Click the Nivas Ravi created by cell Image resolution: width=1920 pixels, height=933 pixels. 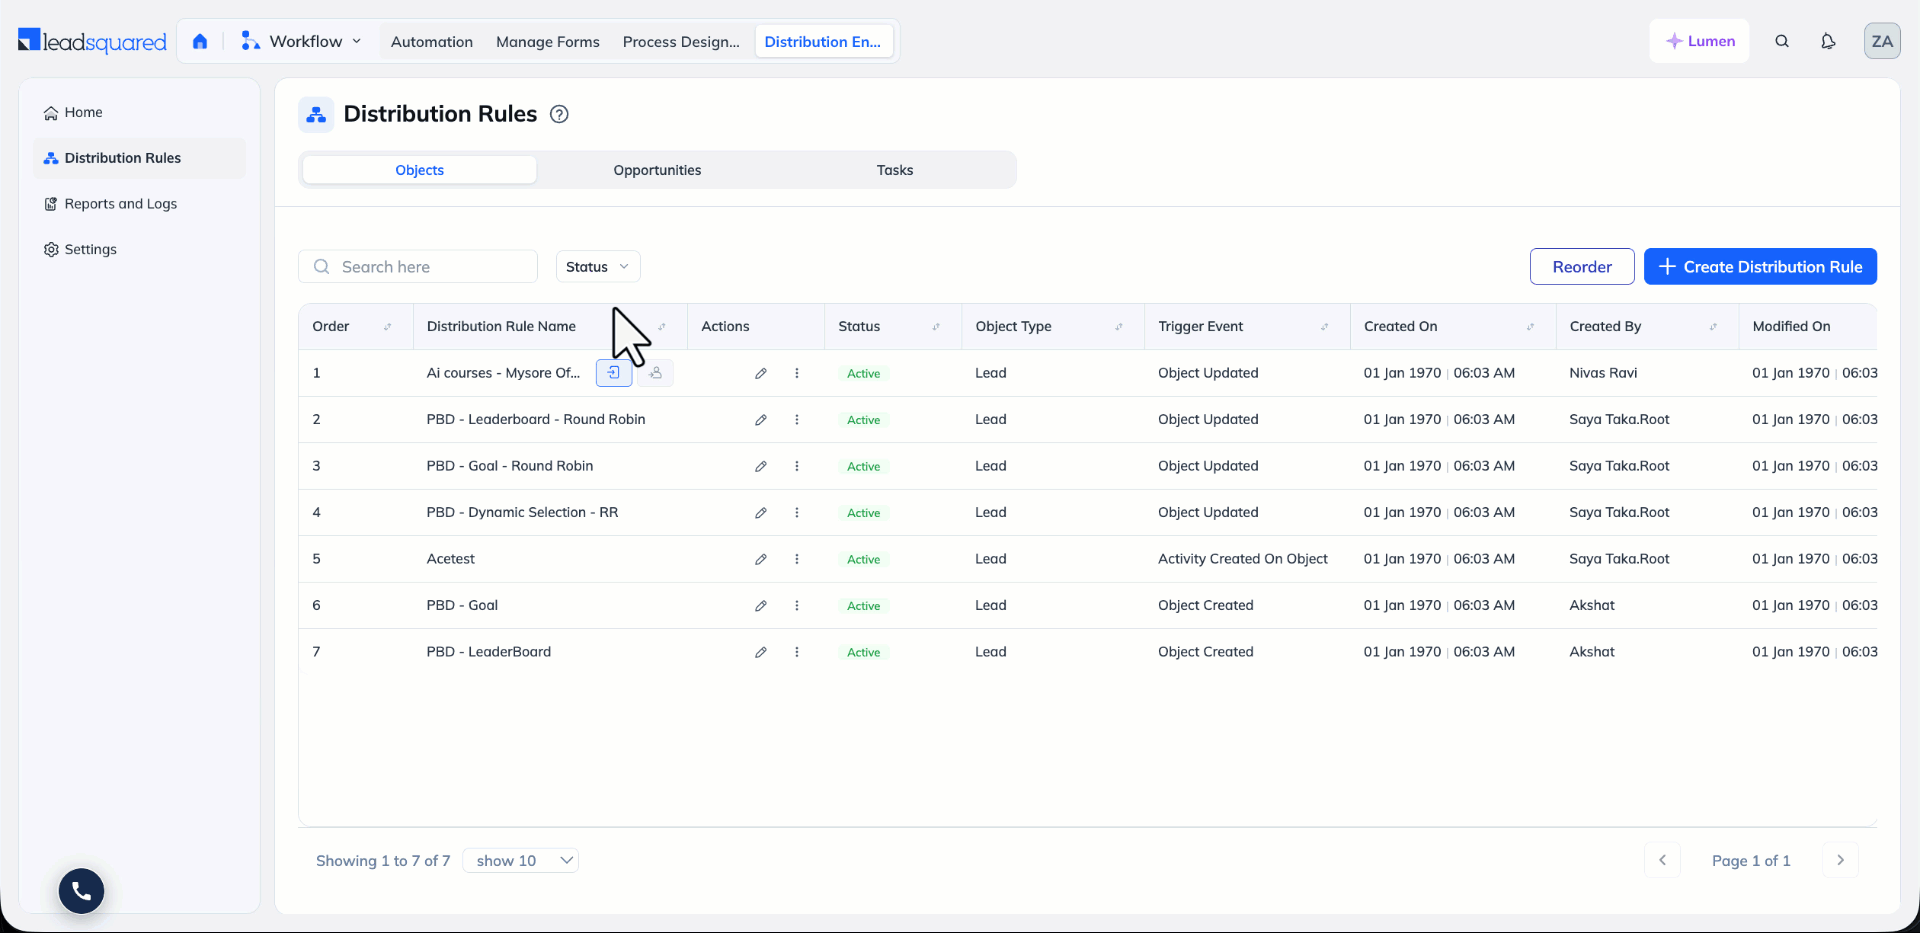pyautogui.click(x=1603, y=373)
